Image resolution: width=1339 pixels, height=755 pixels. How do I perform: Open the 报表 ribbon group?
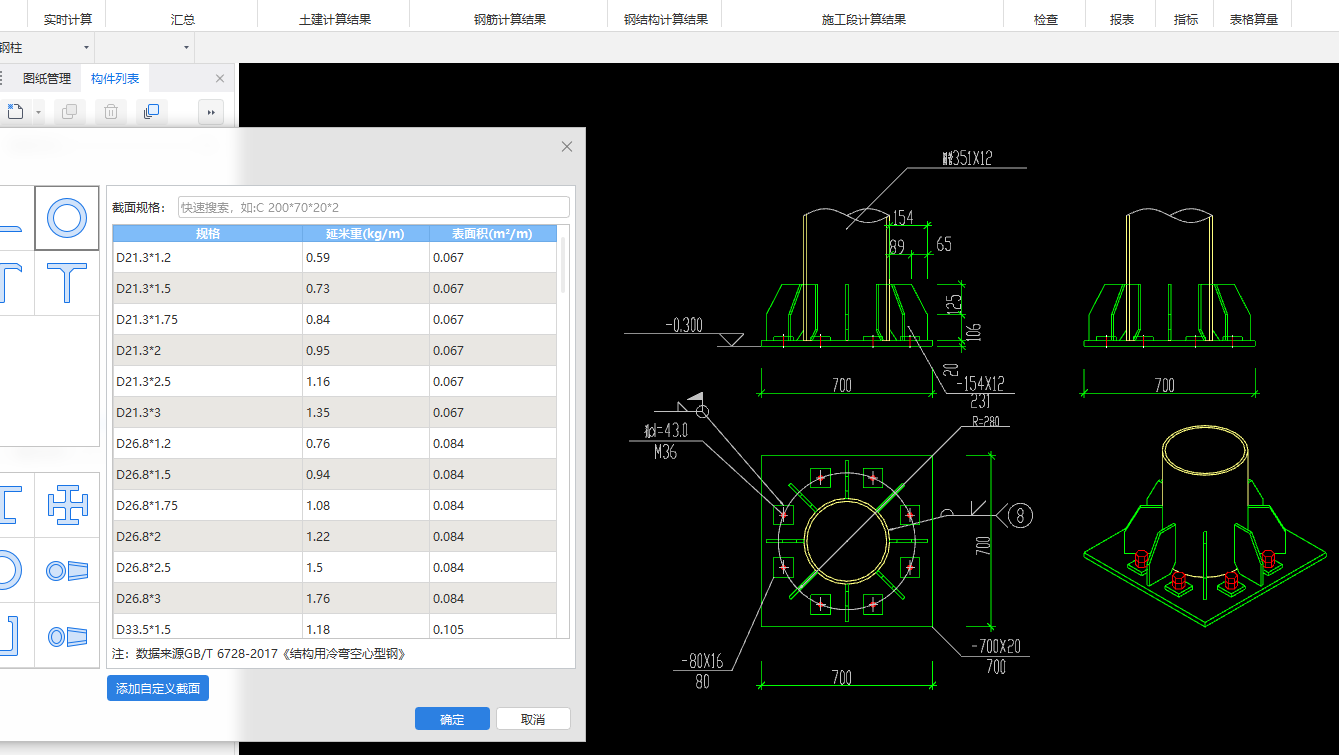point(1122,20)
